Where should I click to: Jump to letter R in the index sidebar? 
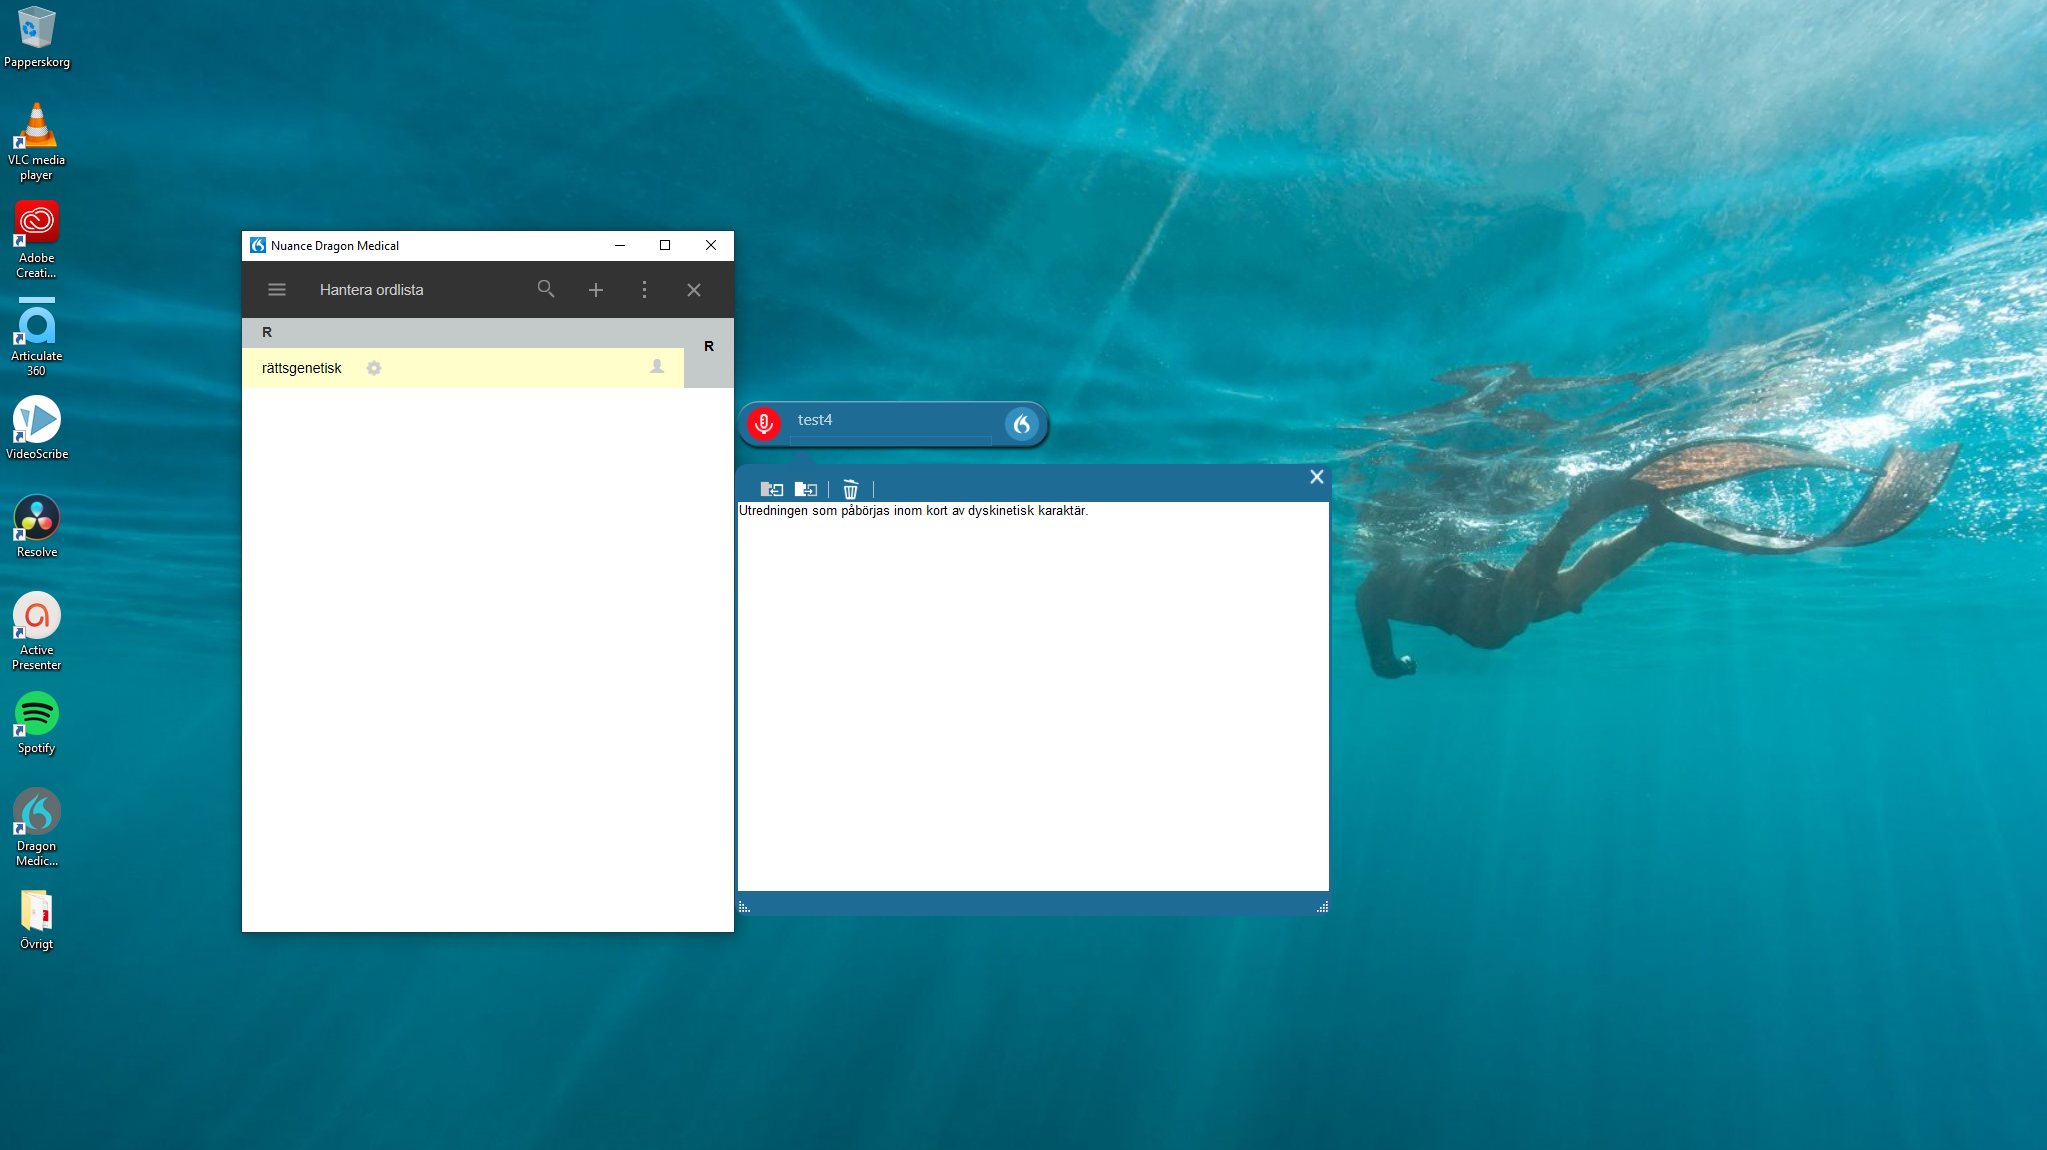click(709, 346)
